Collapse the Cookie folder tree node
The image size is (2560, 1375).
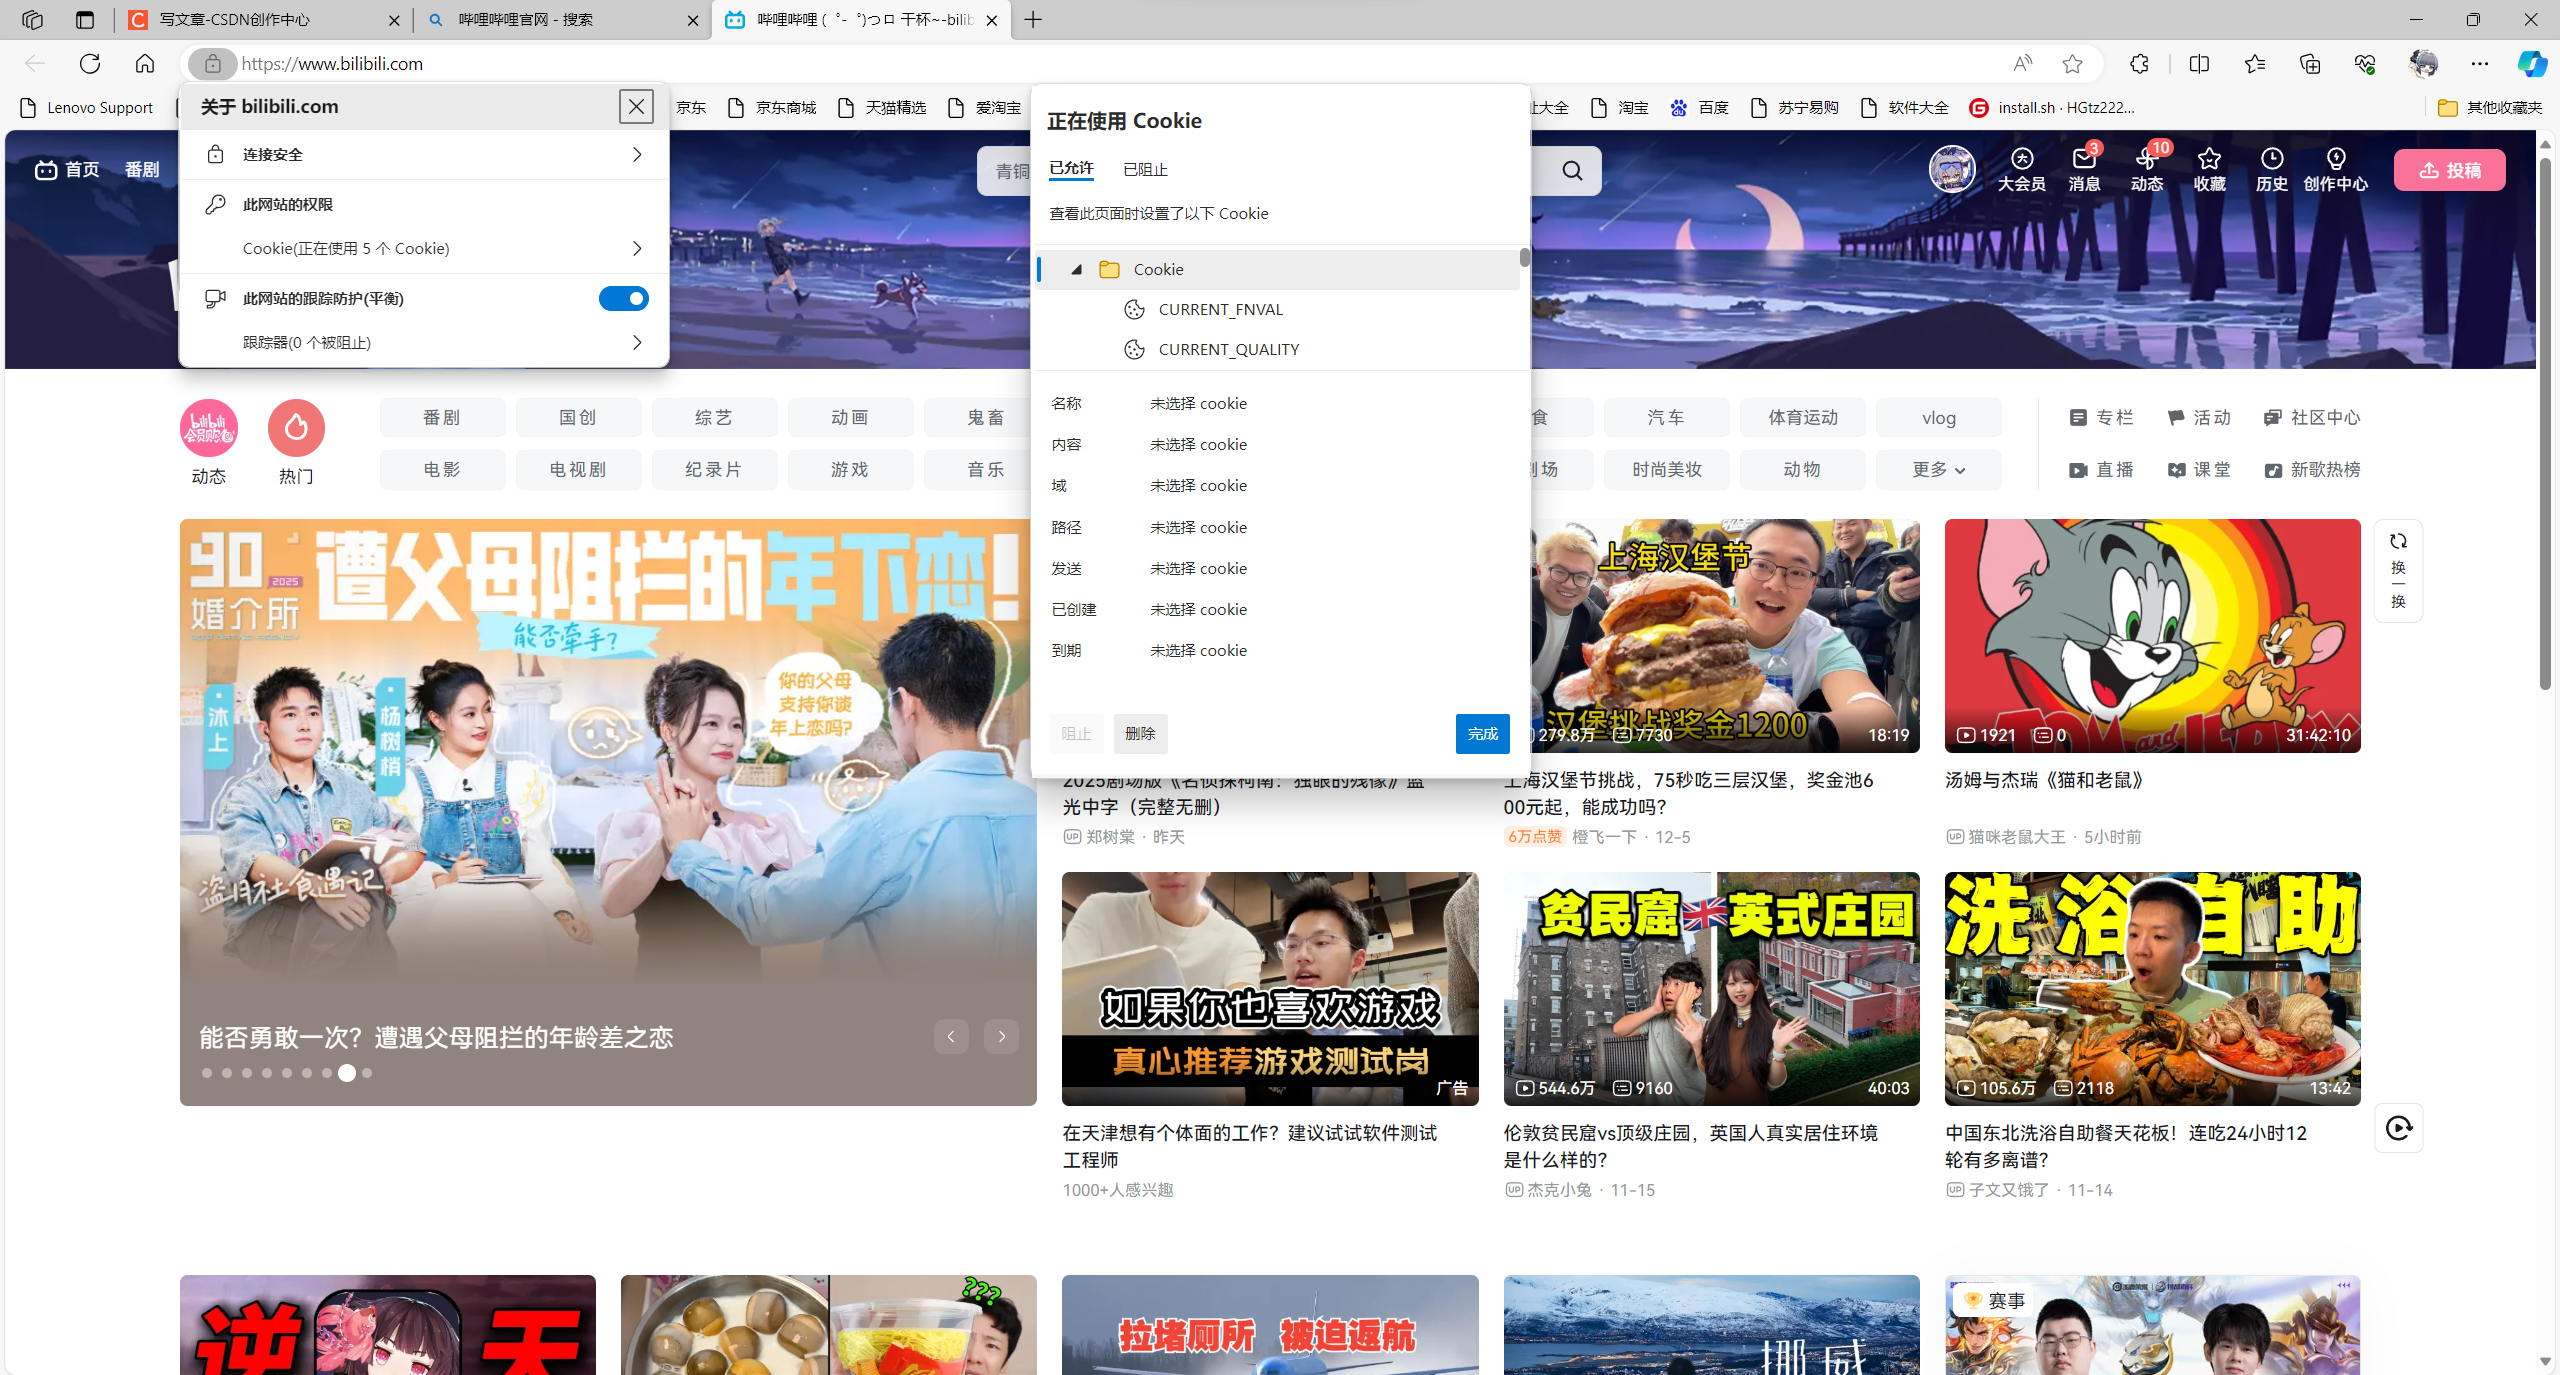point(1076,270)
